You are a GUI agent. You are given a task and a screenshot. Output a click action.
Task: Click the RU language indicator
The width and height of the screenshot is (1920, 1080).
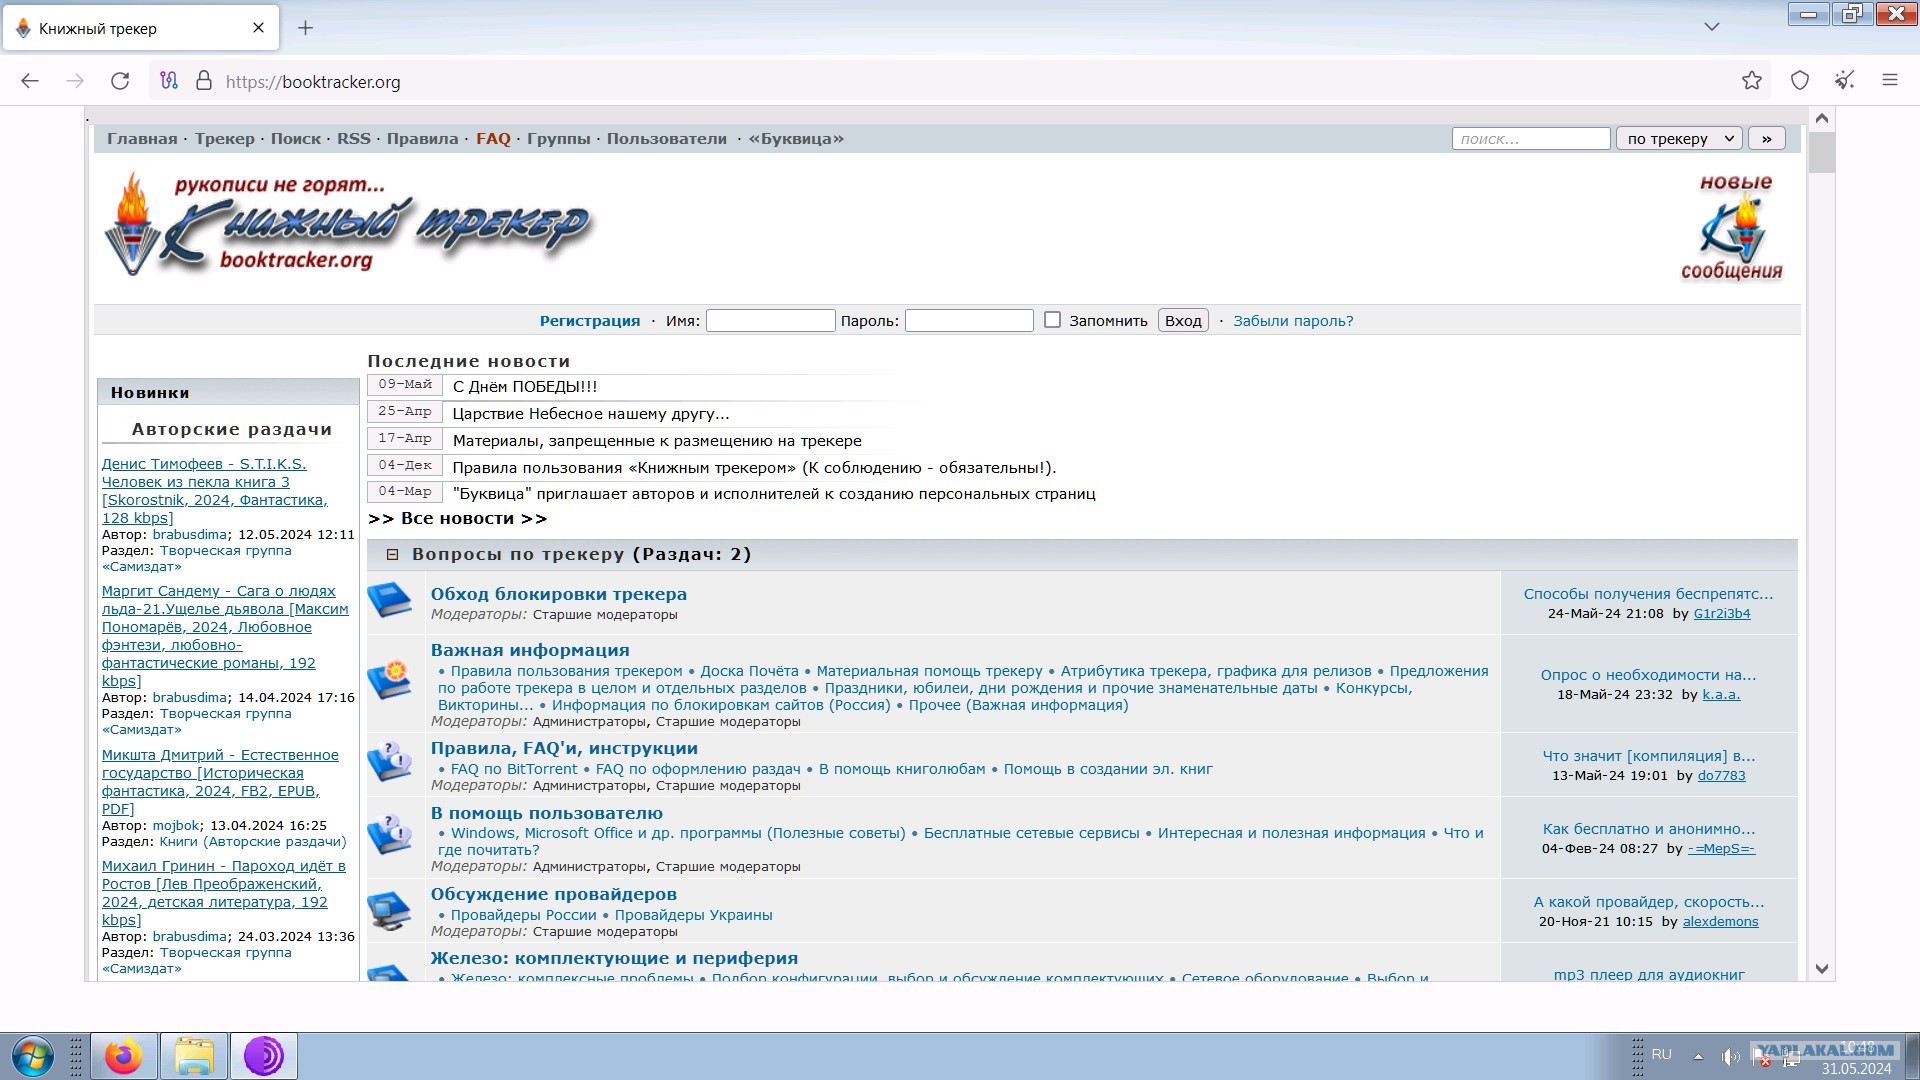(x=1662, y=1054)
